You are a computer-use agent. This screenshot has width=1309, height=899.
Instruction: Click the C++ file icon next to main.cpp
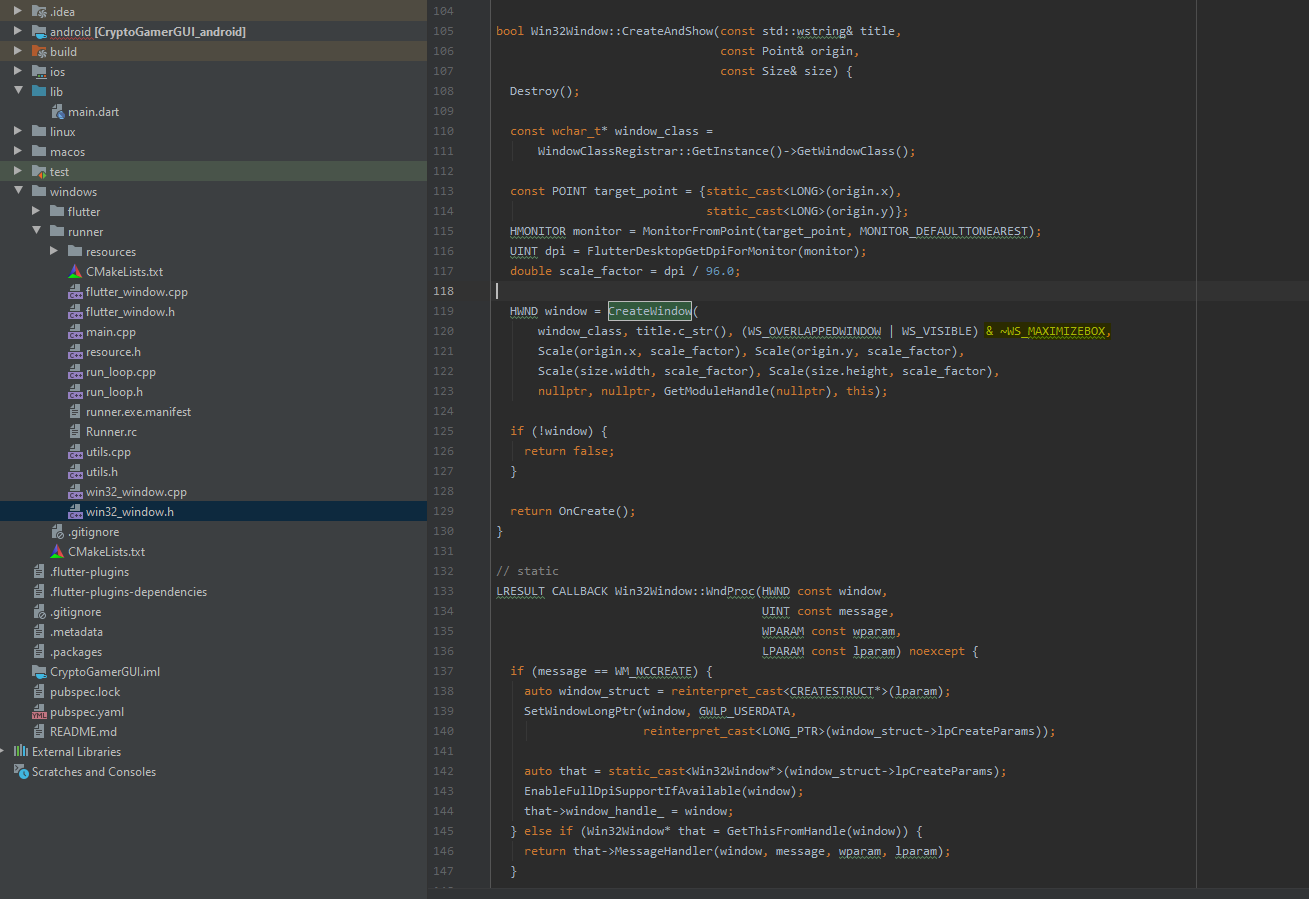(x=74, y=331)
